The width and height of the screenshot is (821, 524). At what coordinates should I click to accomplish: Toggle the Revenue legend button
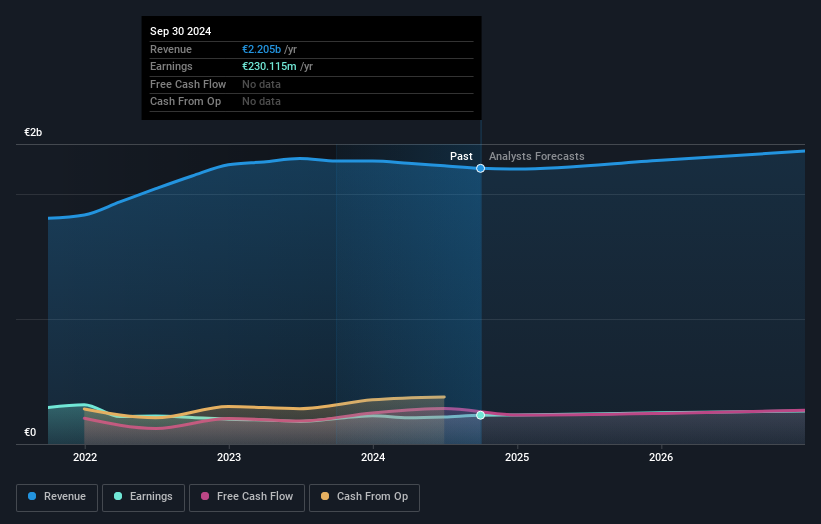[x=57, y=497]
